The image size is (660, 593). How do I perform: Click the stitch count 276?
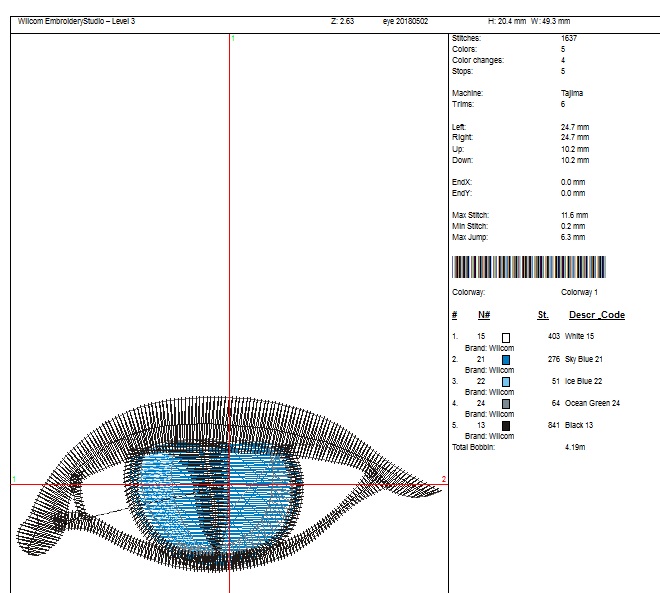point(554,359)
